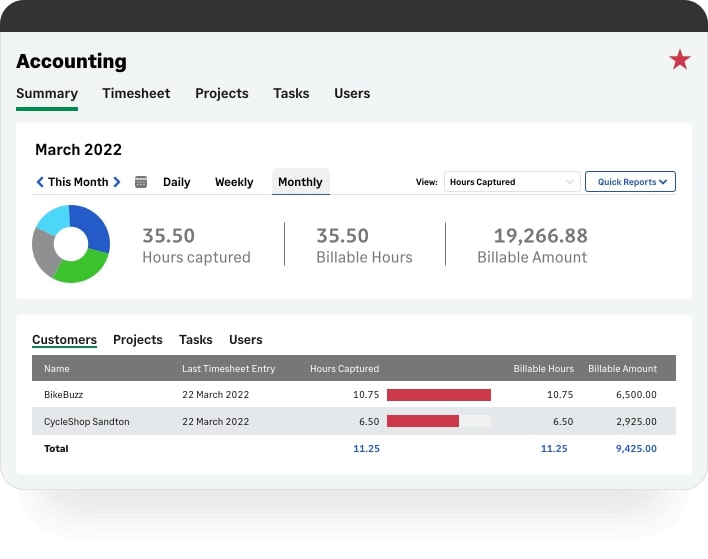708x559 pixels.
Task: Open the BikeBuzz customer row
Action: pos(62,395)
